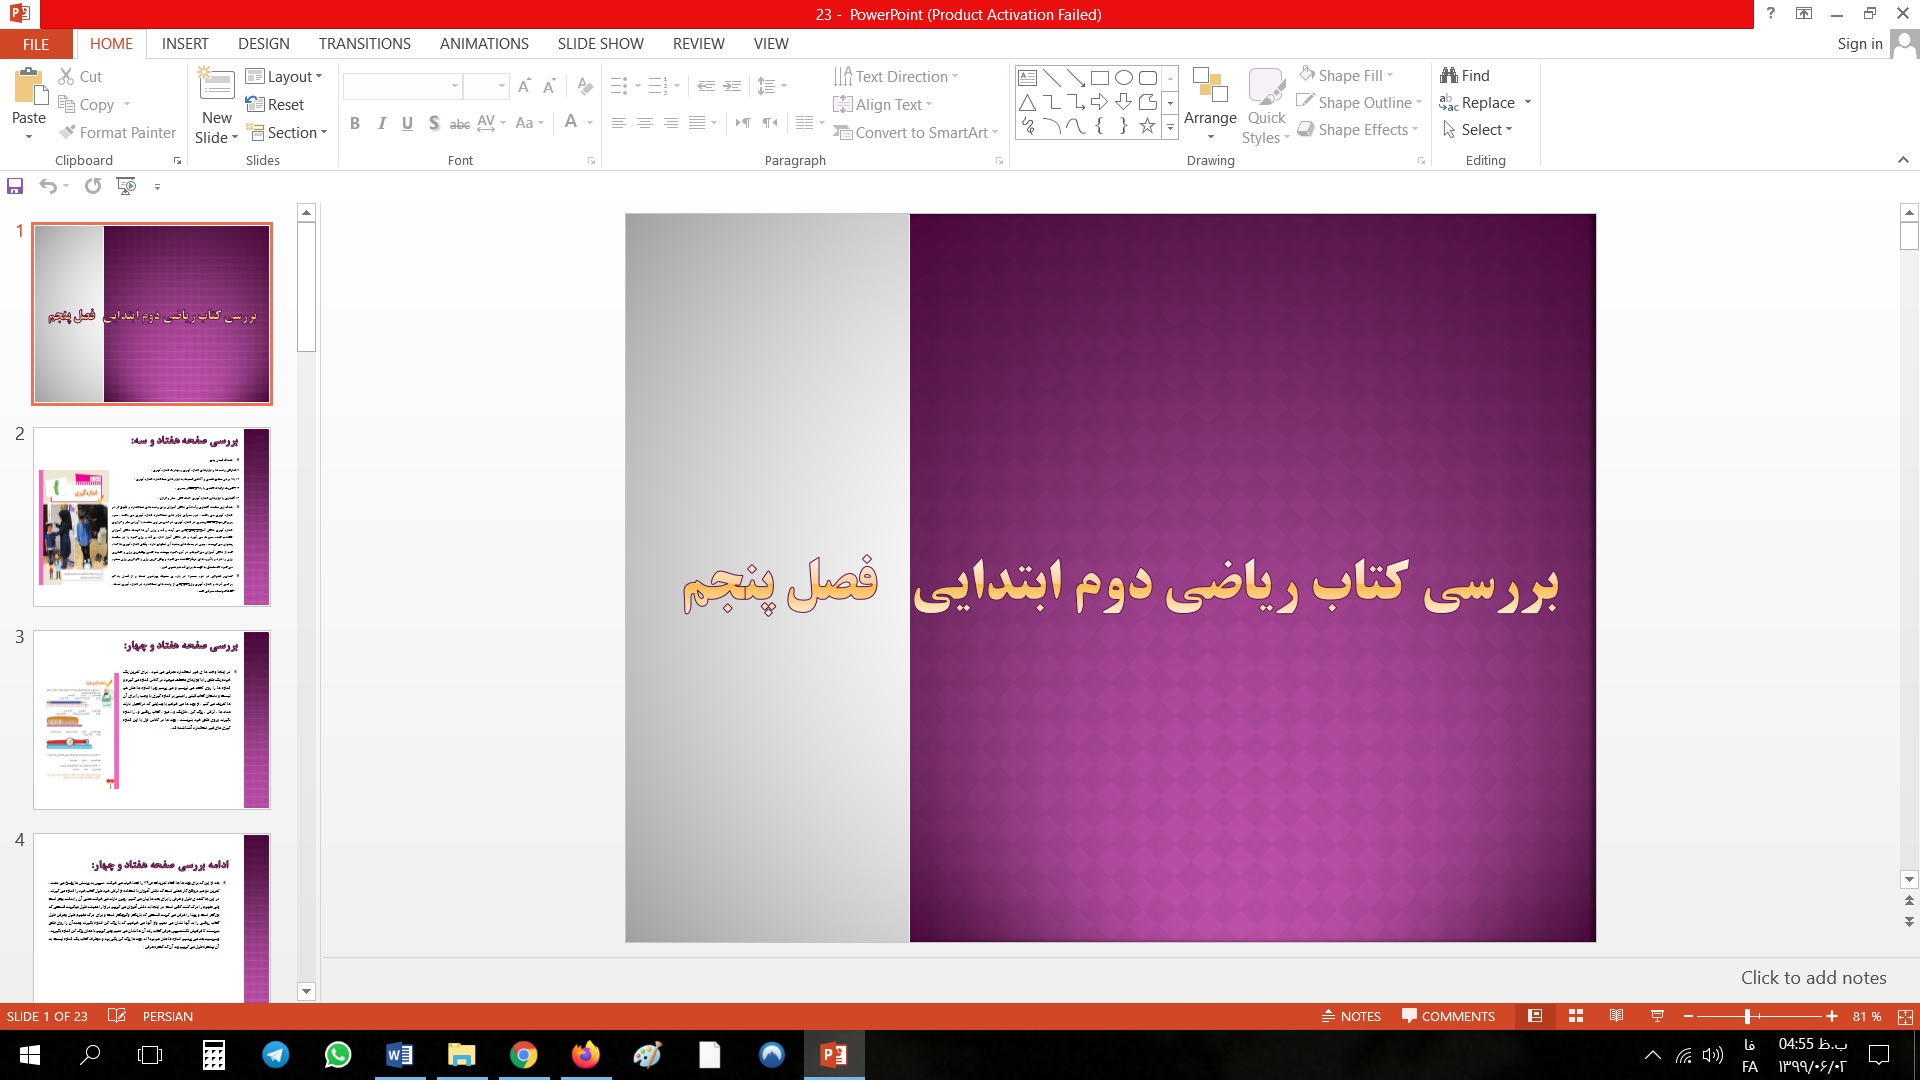The image size is (1920, 1080).
Task: Start slide show from status bar icon
Action: click(x=1657, y=1016)
